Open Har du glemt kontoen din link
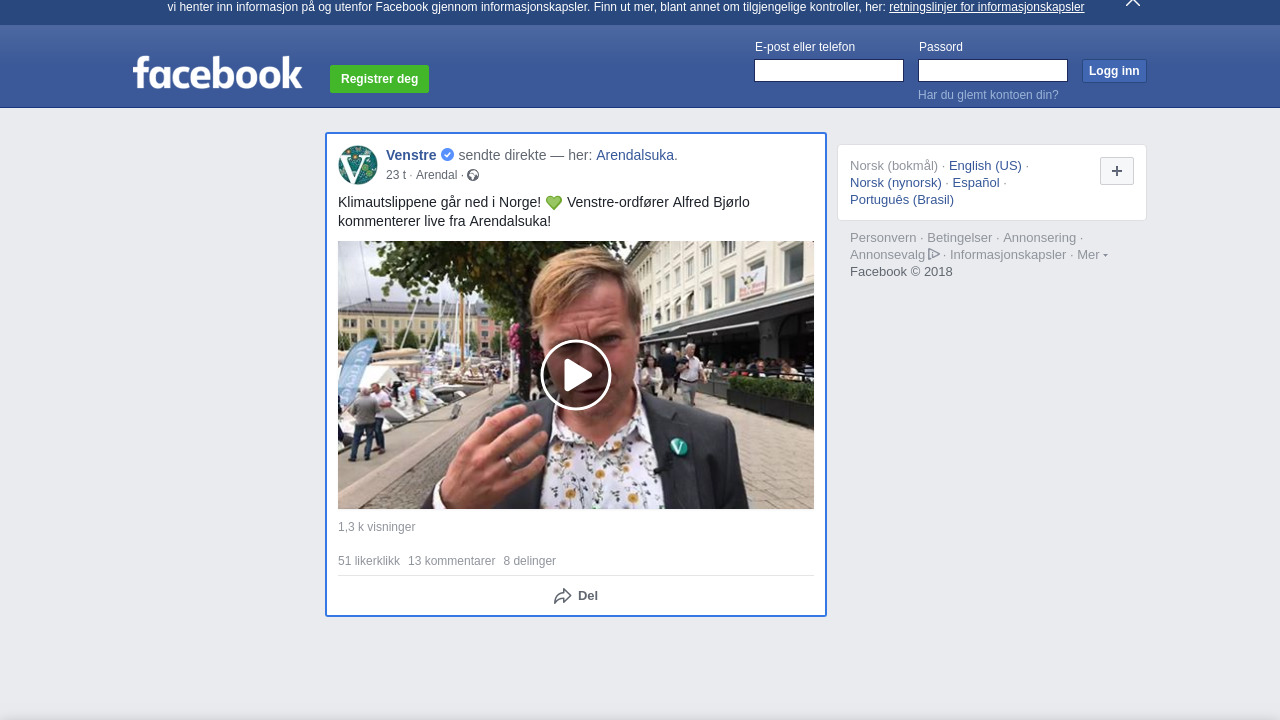The height and width of the screenshot is (720, 1280). tap(988, 95)
